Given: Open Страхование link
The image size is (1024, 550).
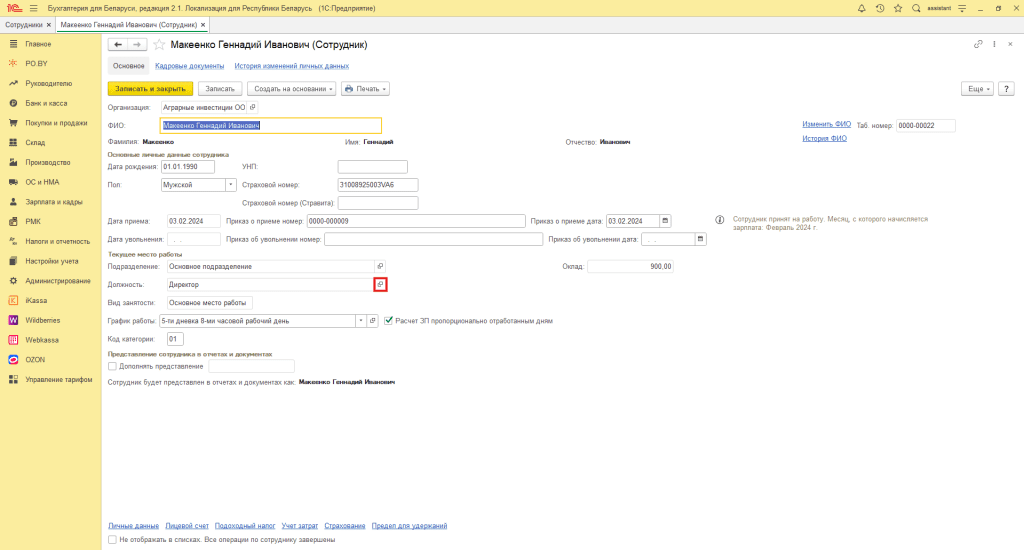Looking at the screenshot, I should pos(345,526).
